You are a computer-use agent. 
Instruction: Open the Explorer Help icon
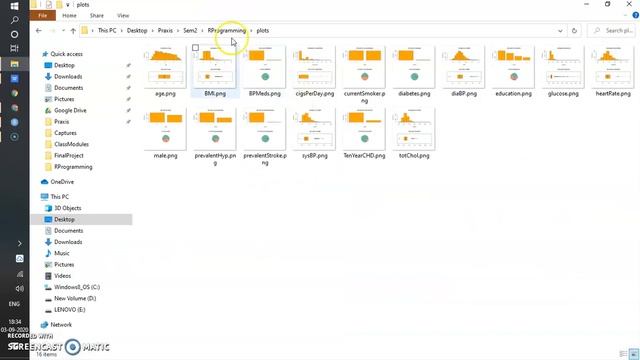pyautogui.click(x=636, y=15)
